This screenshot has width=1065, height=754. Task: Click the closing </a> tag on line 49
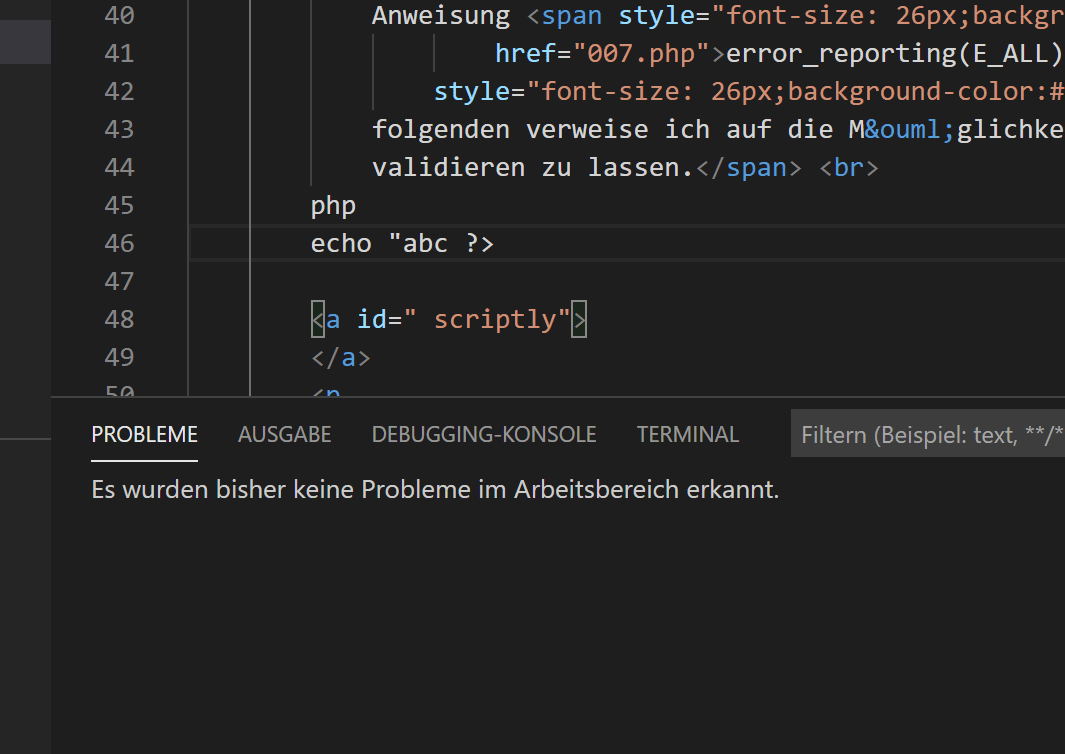[x=341, y=357]
